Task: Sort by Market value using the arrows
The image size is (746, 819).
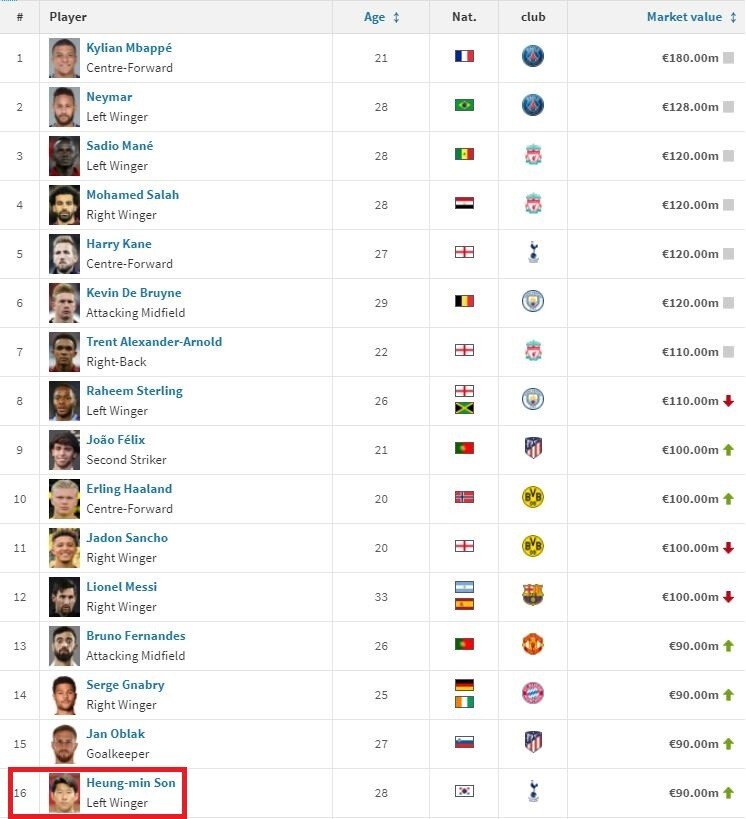Action: pyautogui.click(x=733, y=17)
